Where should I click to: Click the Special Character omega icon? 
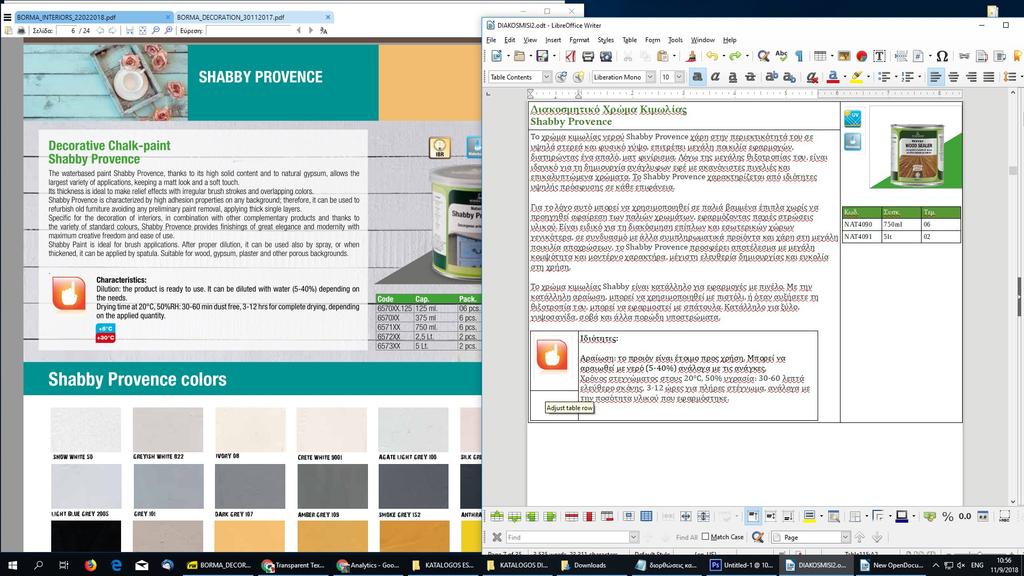coord(941,57)
